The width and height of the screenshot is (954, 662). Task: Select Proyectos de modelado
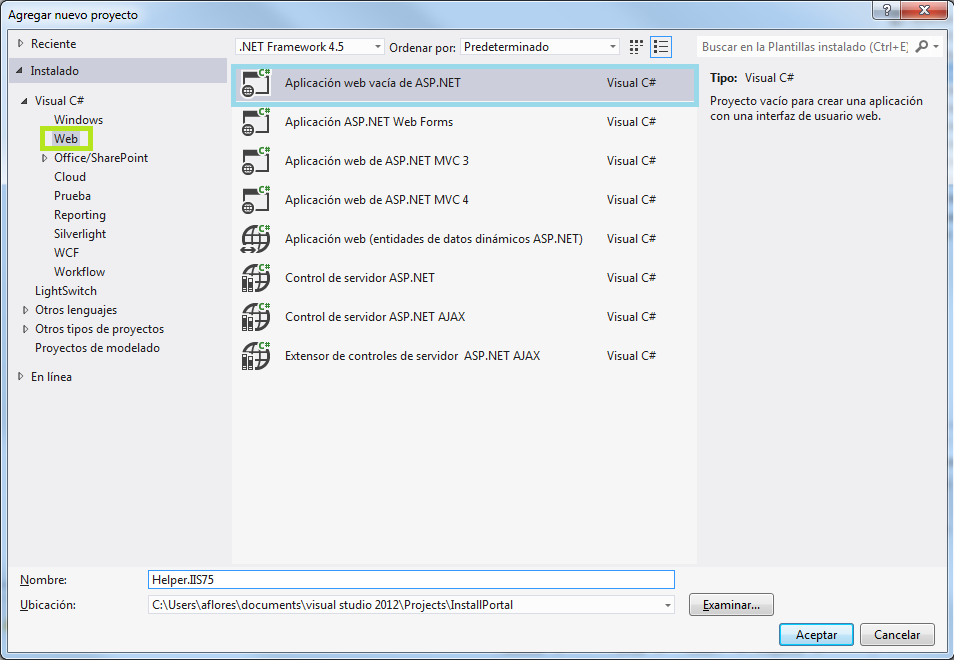97,348
